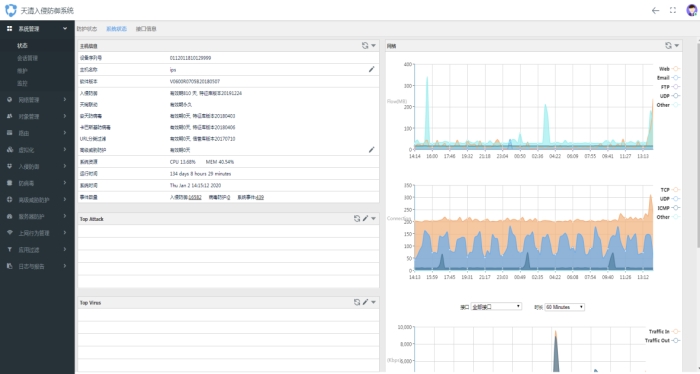Screen dimensions: 700x374
Task: Open the 路由 sidebar menu label
Action: pyautogui.click(x=24, y=133)
